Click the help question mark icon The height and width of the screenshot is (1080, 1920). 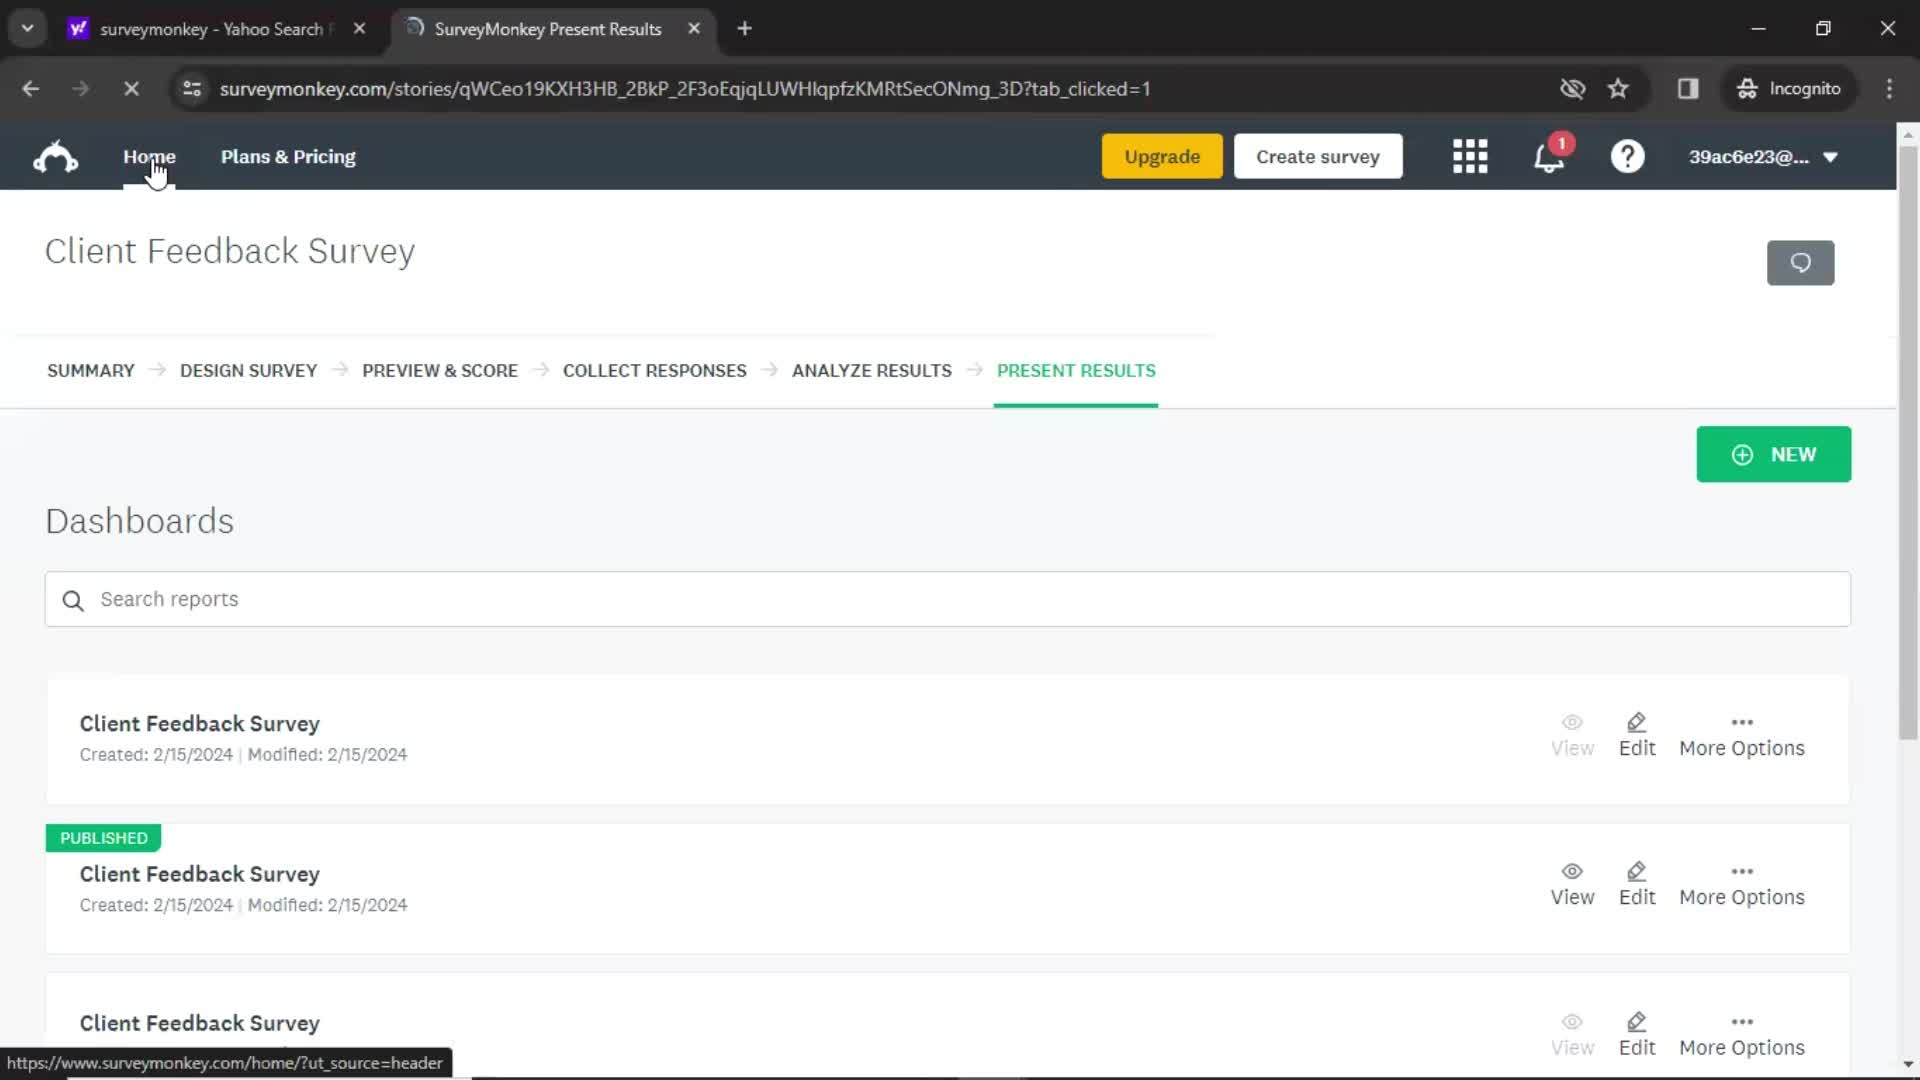[1626, 157]
